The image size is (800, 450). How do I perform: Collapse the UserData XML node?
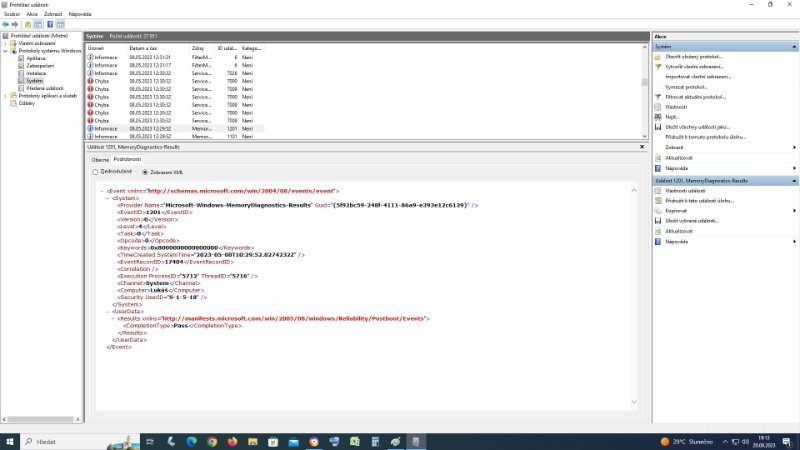point(108,311)
